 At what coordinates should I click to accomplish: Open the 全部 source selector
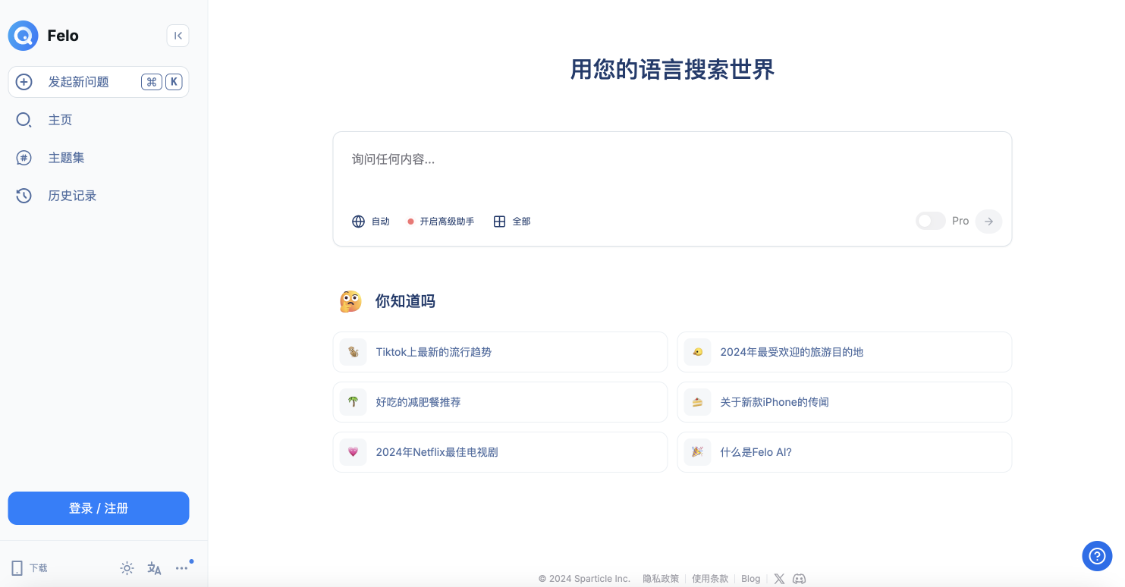(513, 221)
